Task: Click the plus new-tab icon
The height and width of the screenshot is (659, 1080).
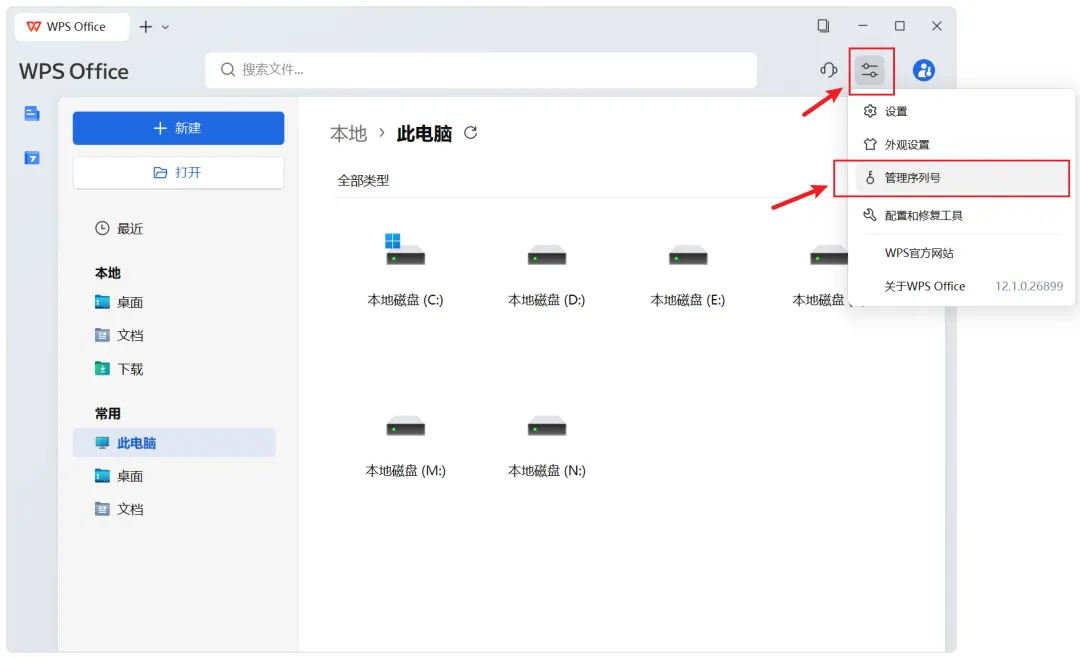Action: coord(145,27)
